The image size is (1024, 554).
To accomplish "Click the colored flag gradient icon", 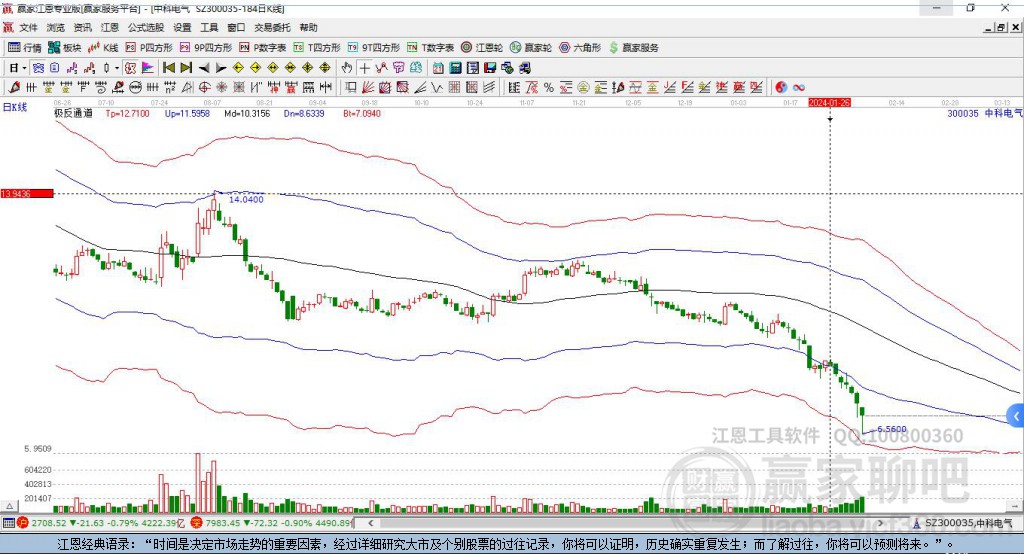I will [148, 68].
